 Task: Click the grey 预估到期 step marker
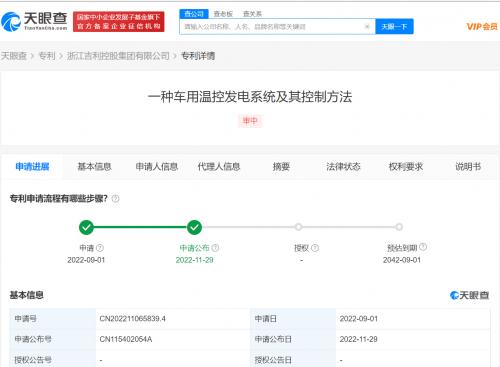[399, 227]
